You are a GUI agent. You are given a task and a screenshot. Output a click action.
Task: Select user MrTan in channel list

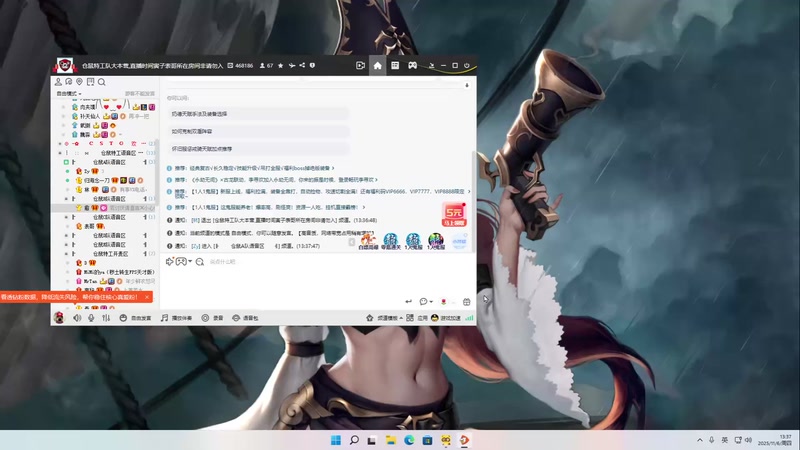pos(90,281)
